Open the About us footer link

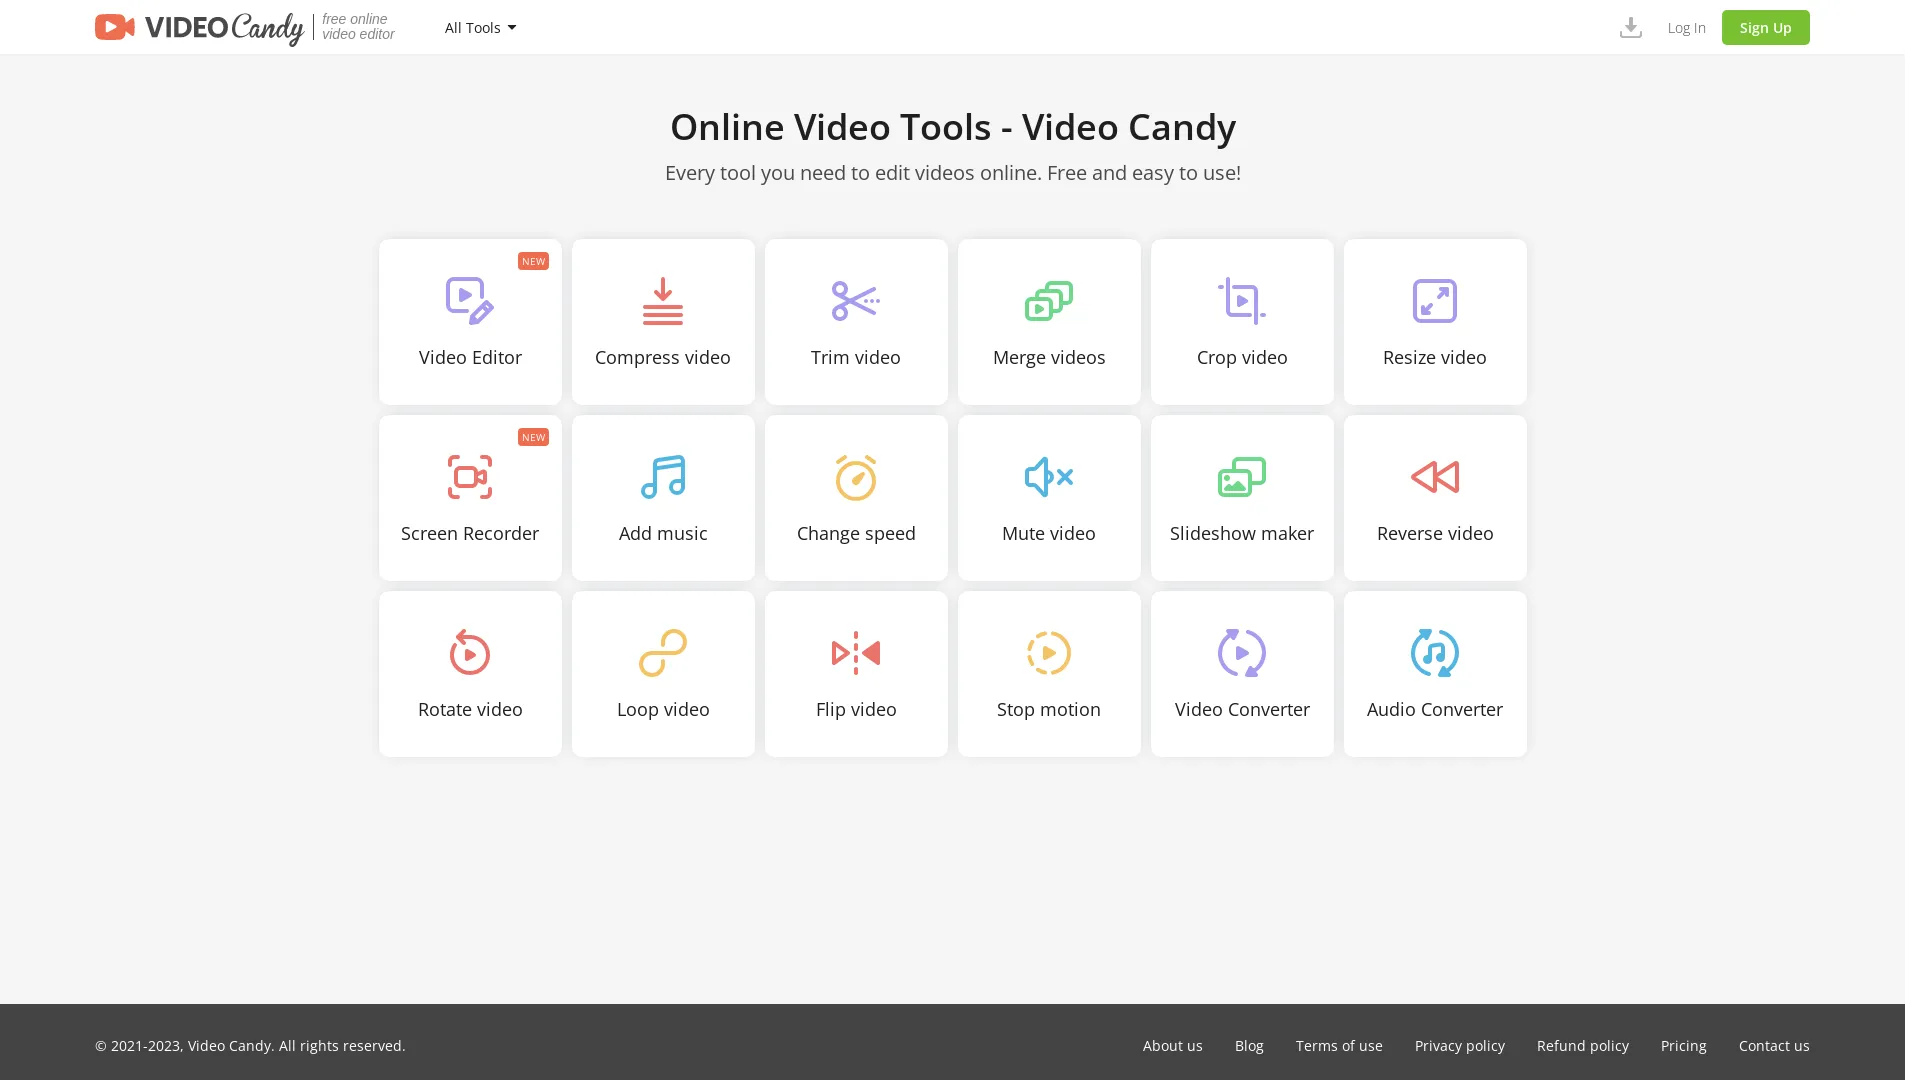pos(1173,1045)
